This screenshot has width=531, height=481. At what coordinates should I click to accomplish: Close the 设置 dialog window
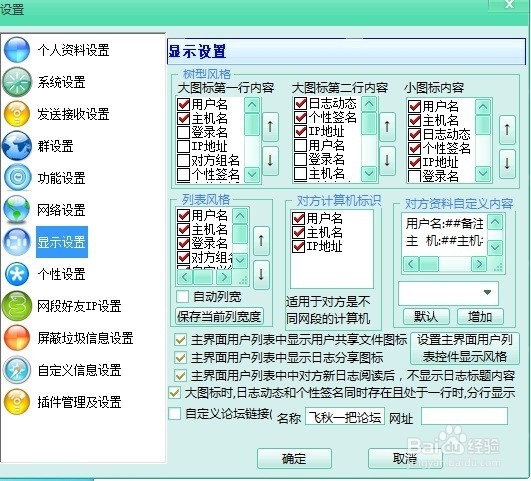click(509, 5)
